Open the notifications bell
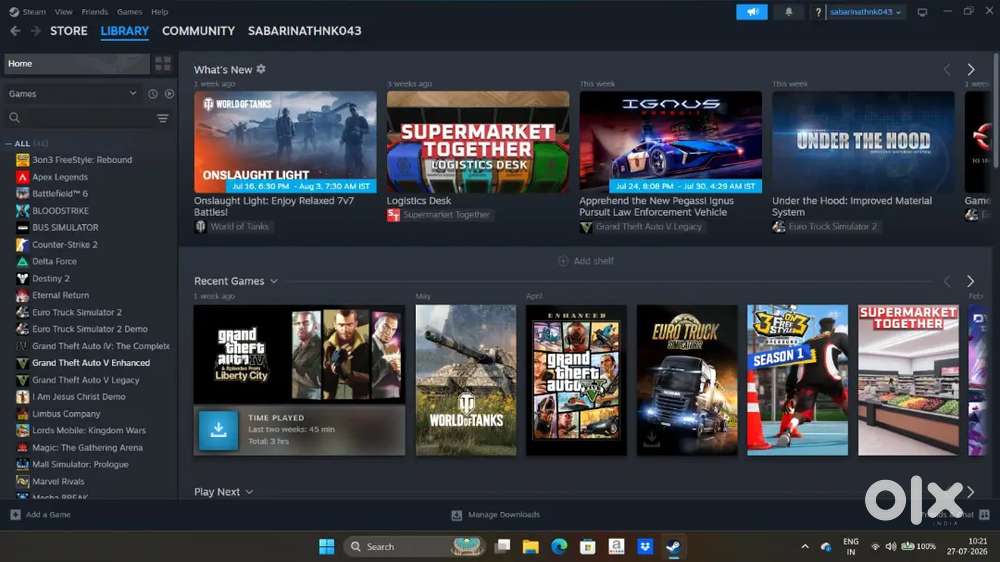This screenshot has width=1000, height=562. tap(788, 12)
